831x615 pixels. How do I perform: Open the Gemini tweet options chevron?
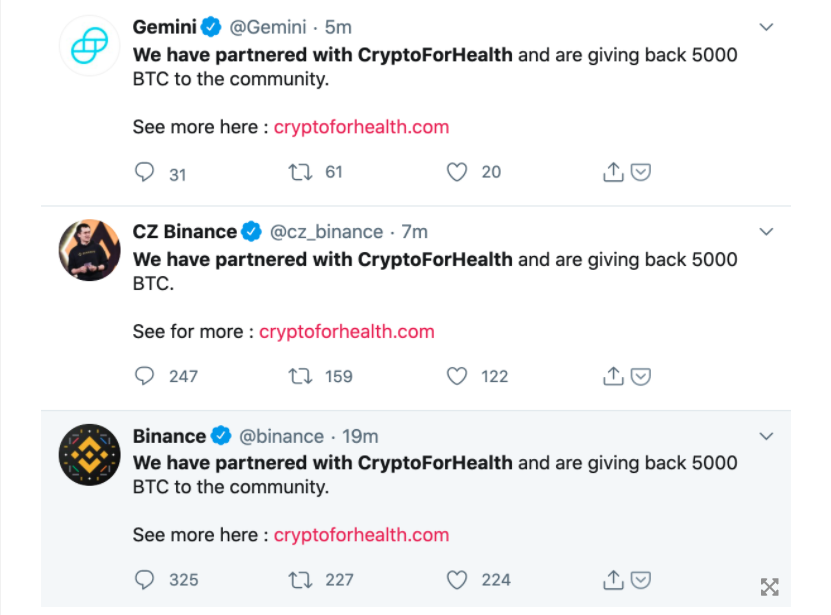[x=767, y=27]
